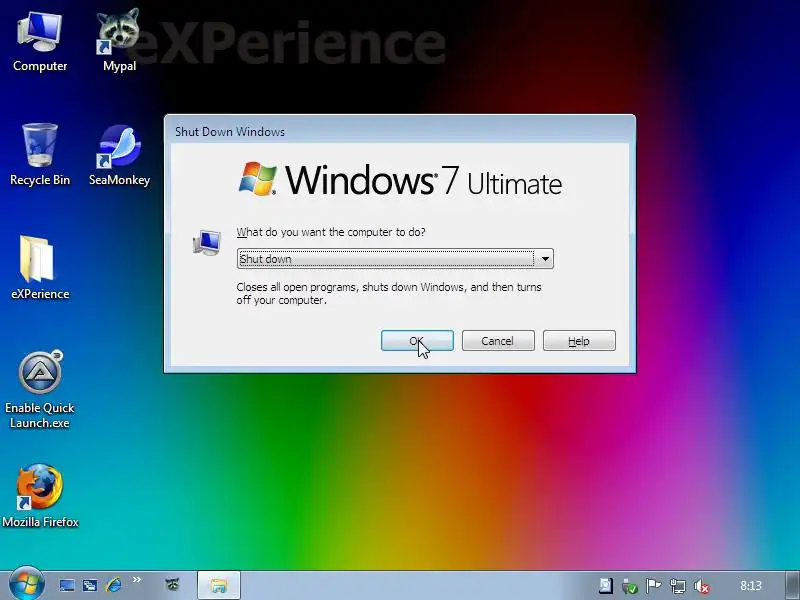Click the Shut Down Windows title bar
Screen dimensions: 800x600
pyautogui.click(x=400, y=131)
